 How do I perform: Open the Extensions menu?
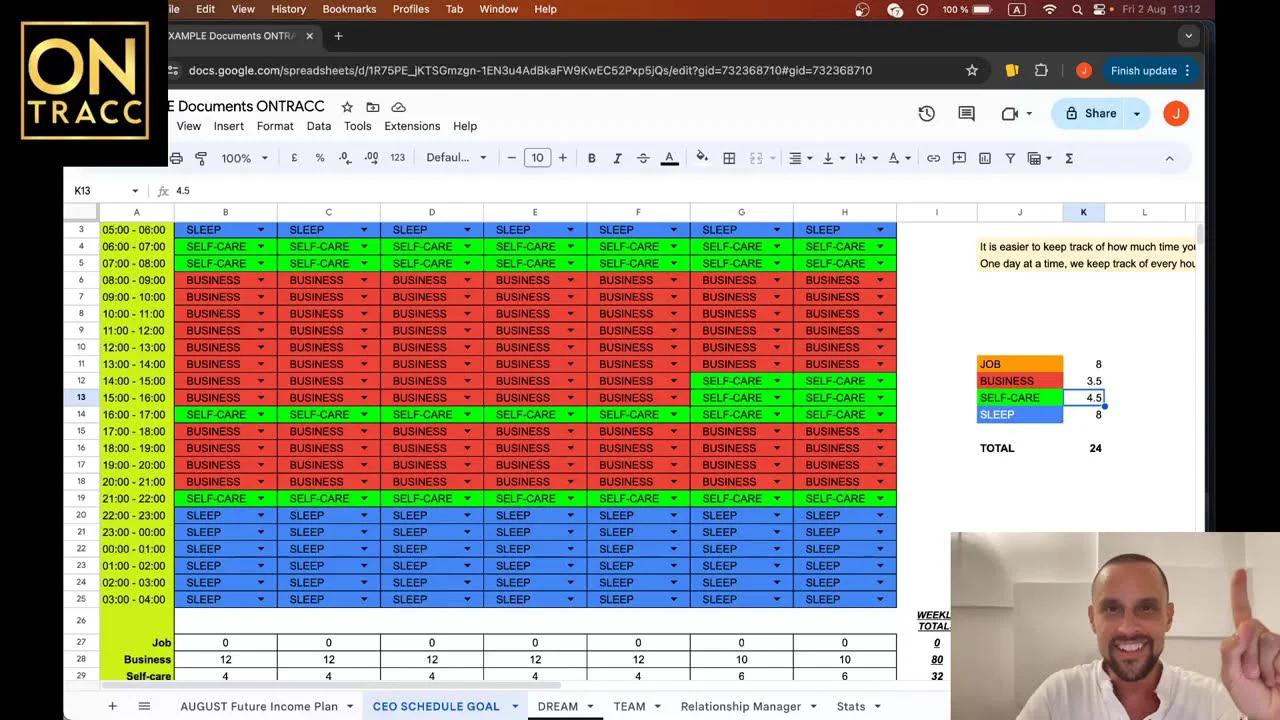(411, 126)
